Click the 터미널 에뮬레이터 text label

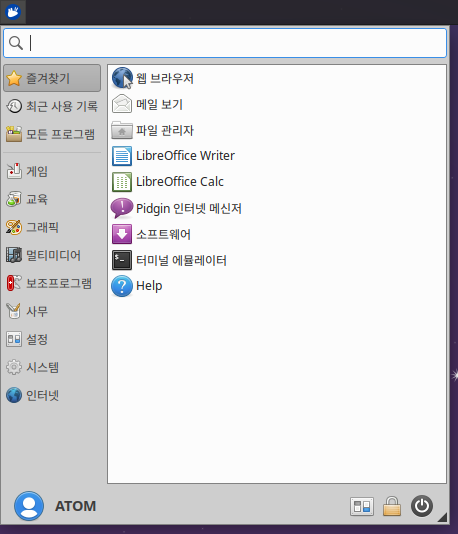181,260
